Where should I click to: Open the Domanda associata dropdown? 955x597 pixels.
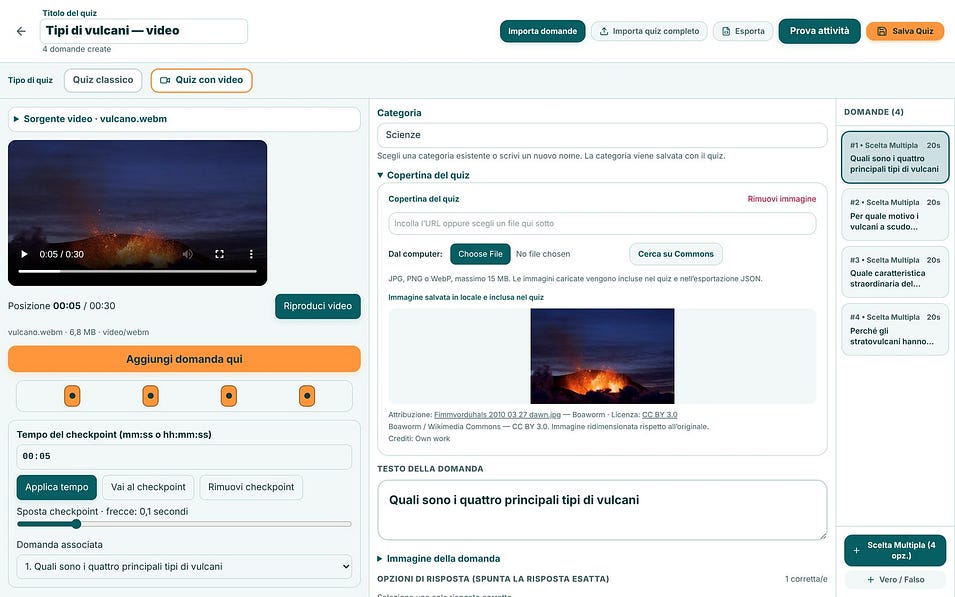tap(184, 567)
